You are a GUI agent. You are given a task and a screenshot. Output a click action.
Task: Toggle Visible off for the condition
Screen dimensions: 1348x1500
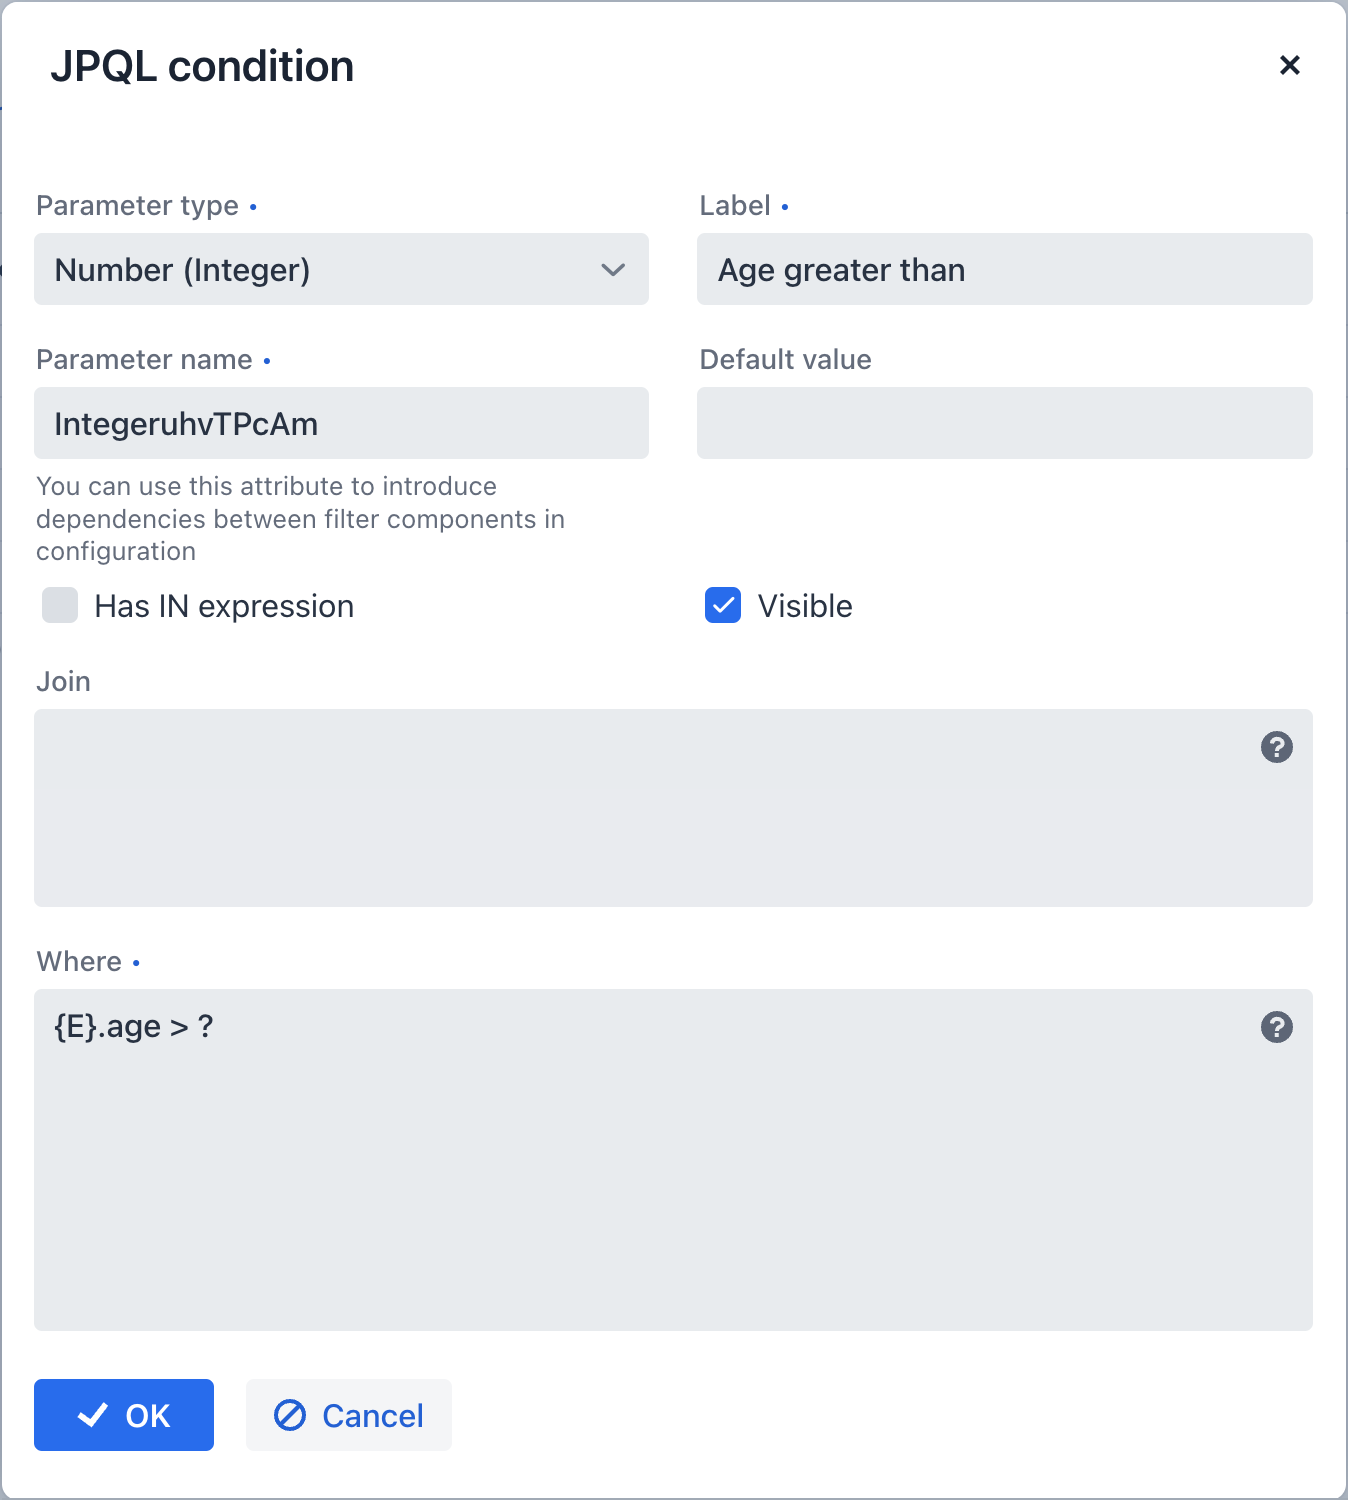722,605
